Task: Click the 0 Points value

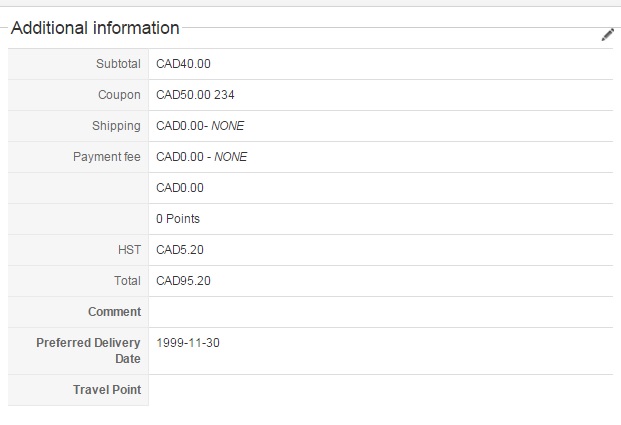Action: pos(178,219)
